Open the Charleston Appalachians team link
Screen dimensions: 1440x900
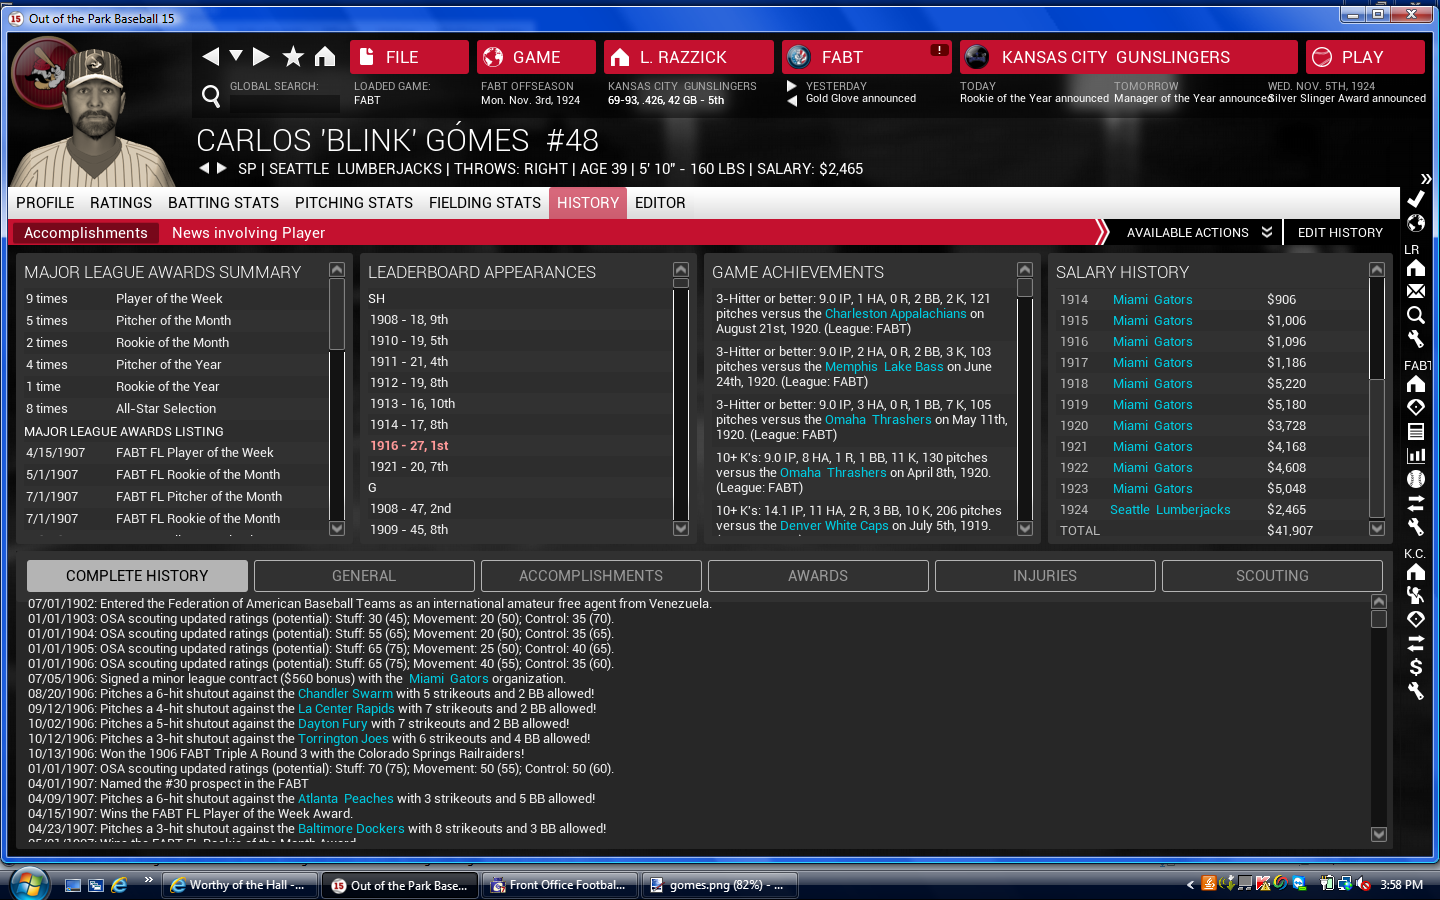pyautogui.click(x=895, y=314)
